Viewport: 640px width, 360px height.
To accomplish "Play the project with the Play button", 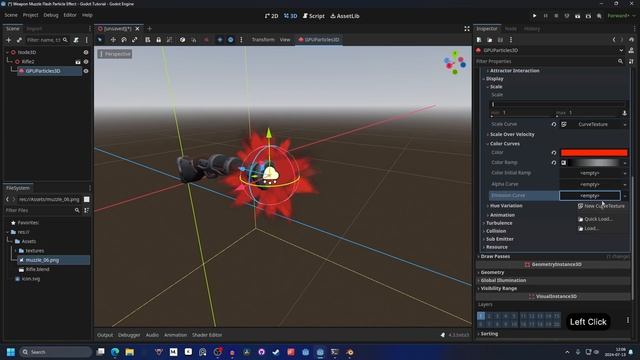I will (534, 16).
